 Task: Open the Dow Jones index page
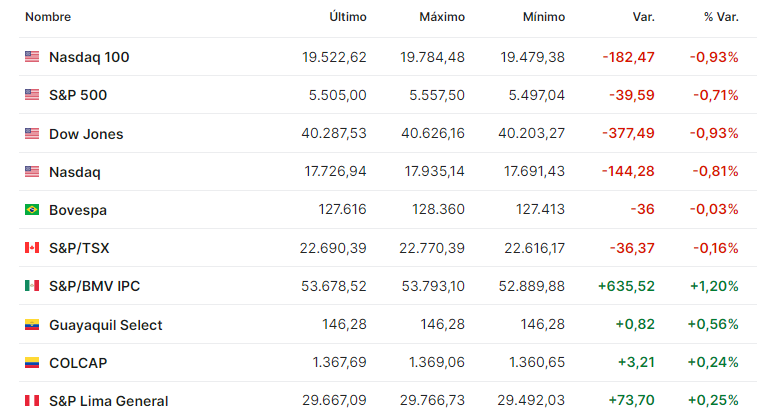(x=86, y=134)
